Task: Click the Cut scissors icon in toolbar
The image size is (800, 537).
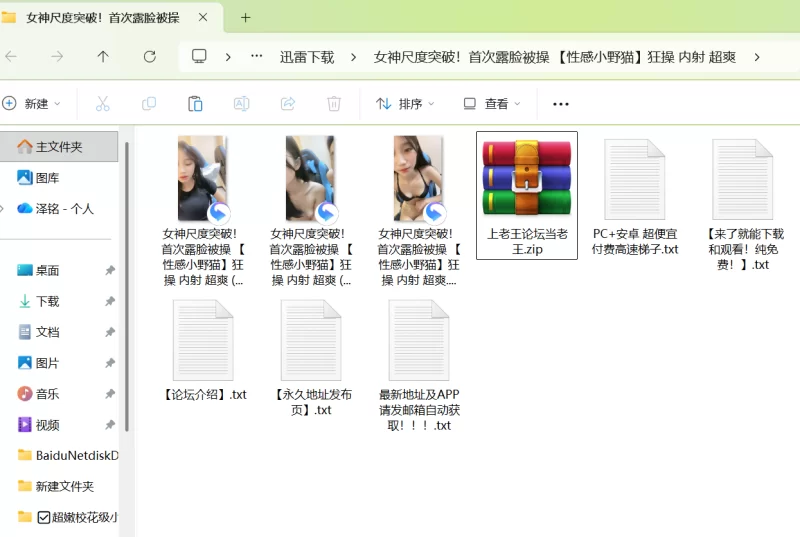Action: [102, 104]
